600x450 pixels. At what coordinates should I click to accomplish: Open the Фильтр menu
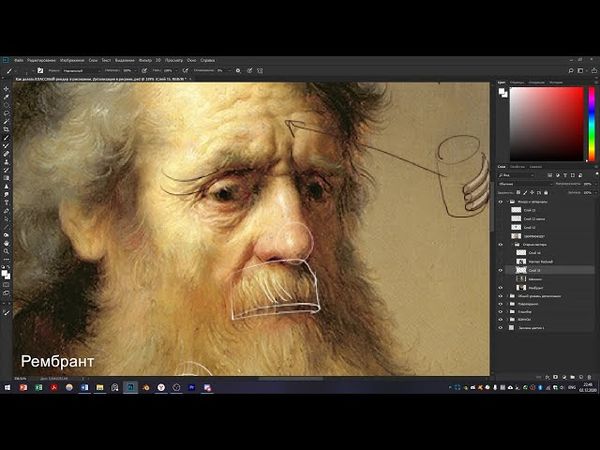145,60
